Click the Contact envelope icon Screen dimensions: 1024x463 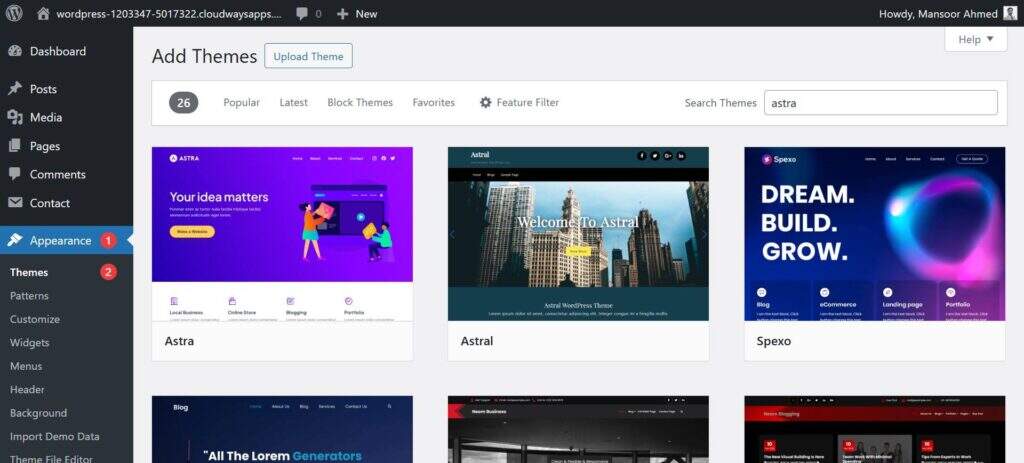(x=15, y=202)
